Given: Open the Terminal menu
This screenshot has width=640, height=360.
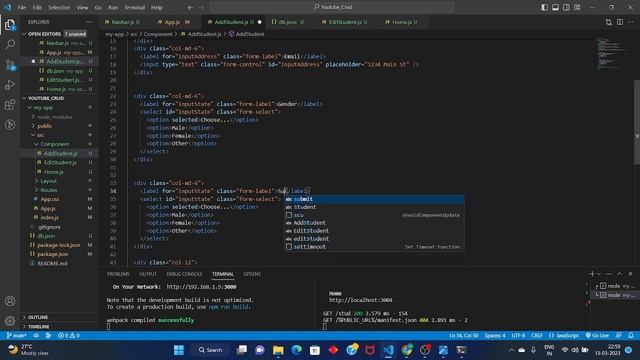Looking at the screenshot, I should click(x=135, y=7).
